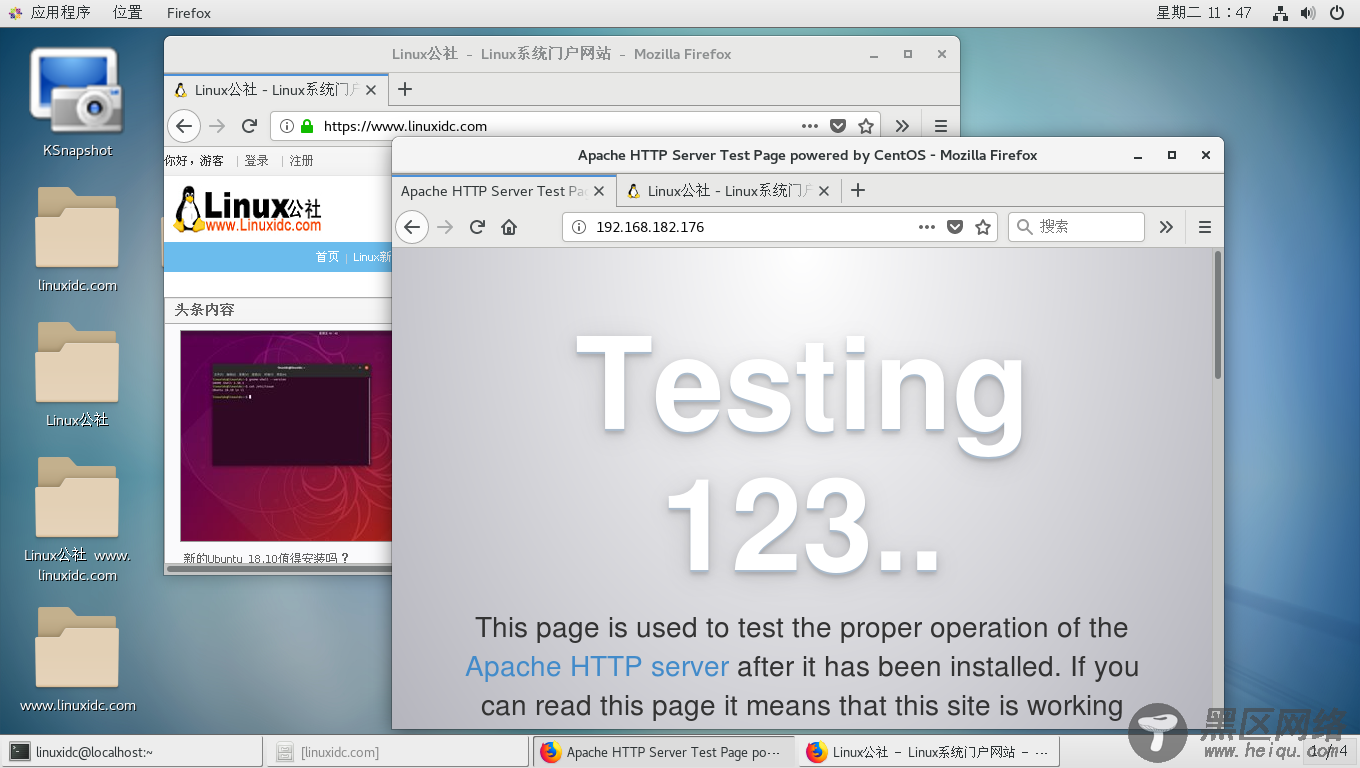Open the hamburger menu in the Linux公社 window
1360x768 pixels.
(x=941, y=126)
